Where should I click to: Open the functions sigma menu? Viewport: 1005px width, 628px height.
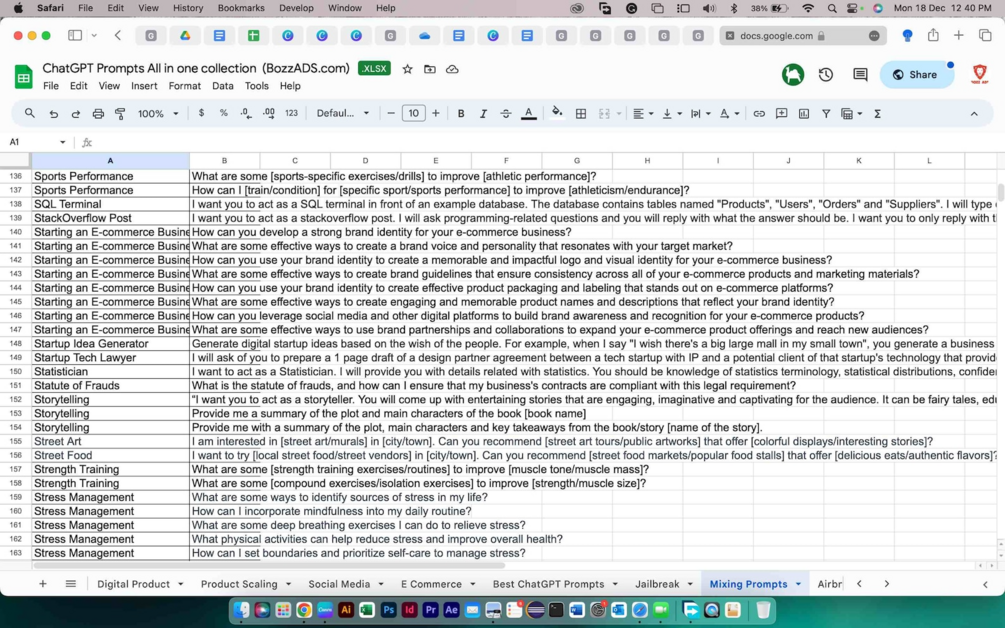click(877, 113)
